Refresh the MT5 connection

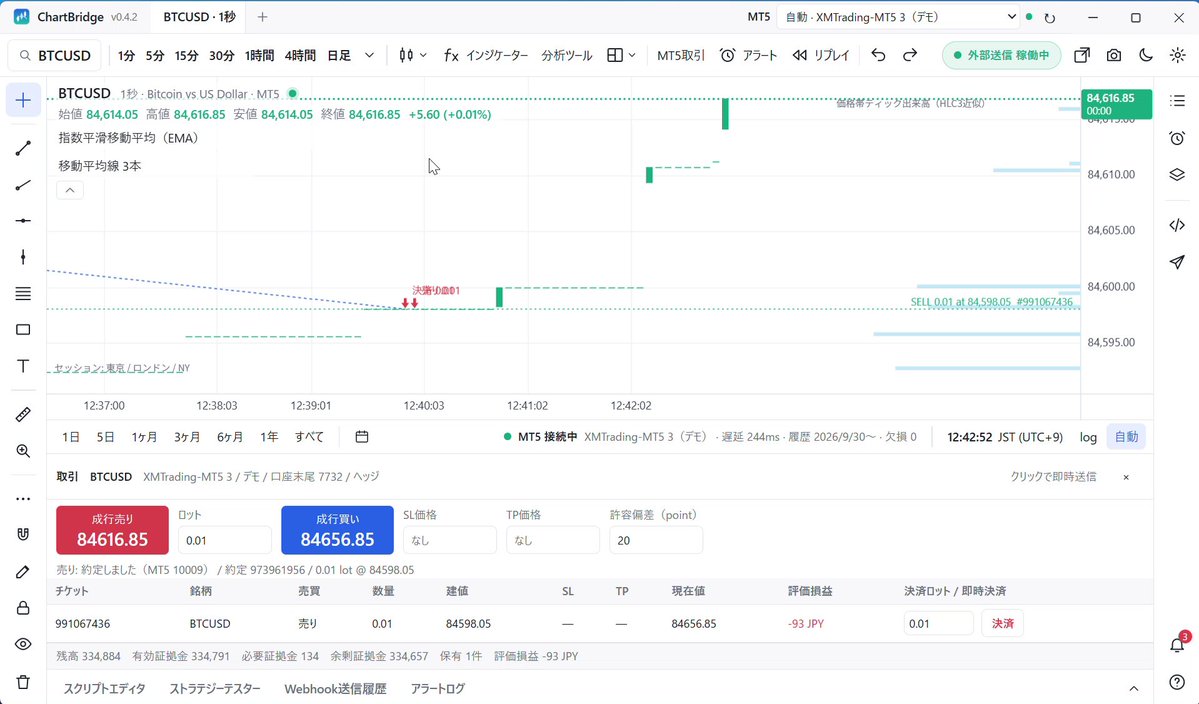[x=1050, y=18]
